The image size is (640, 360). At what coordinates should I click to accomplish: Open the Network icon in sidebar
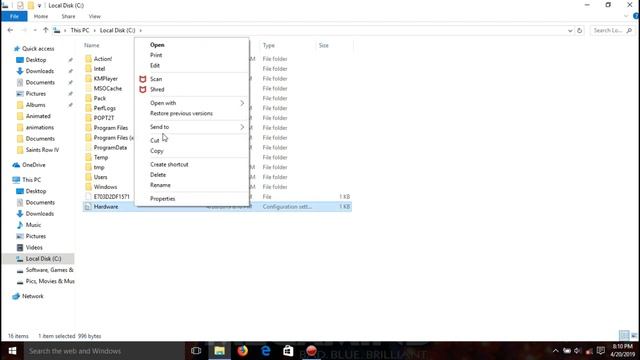tap(16, 296)
